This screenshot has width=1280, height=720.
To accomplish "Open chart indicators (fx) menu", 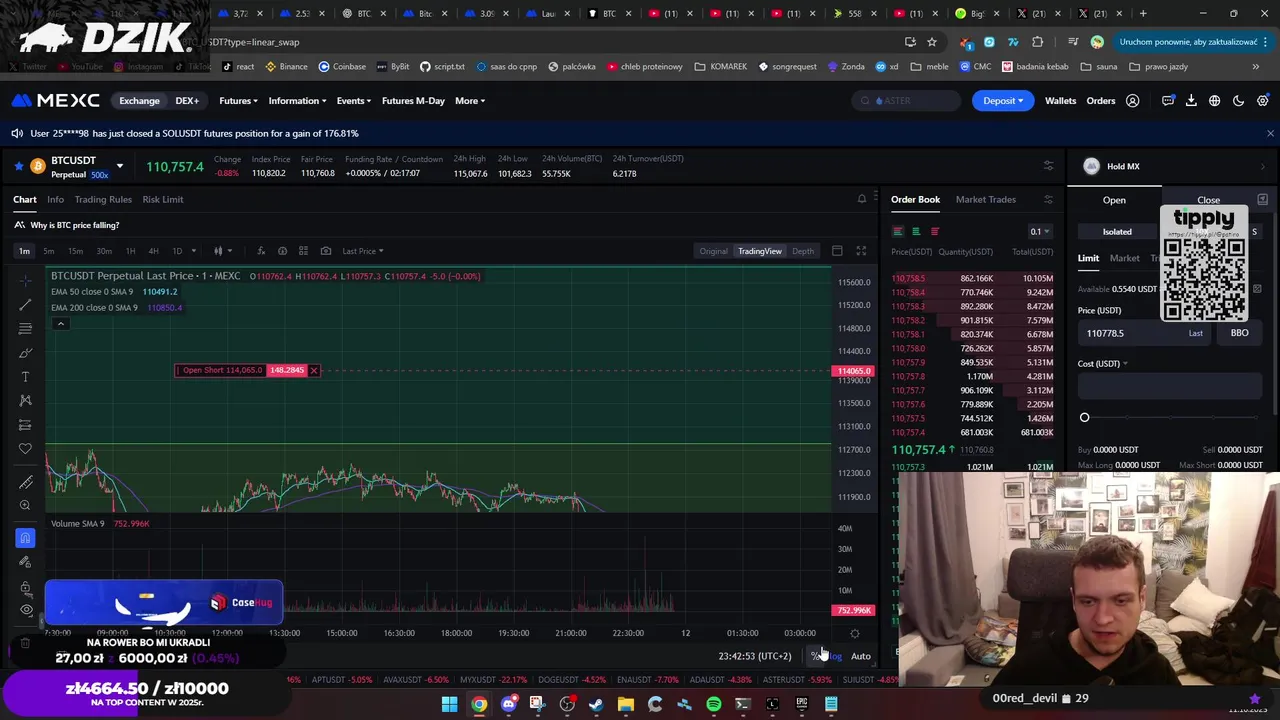I will [261, 251].
